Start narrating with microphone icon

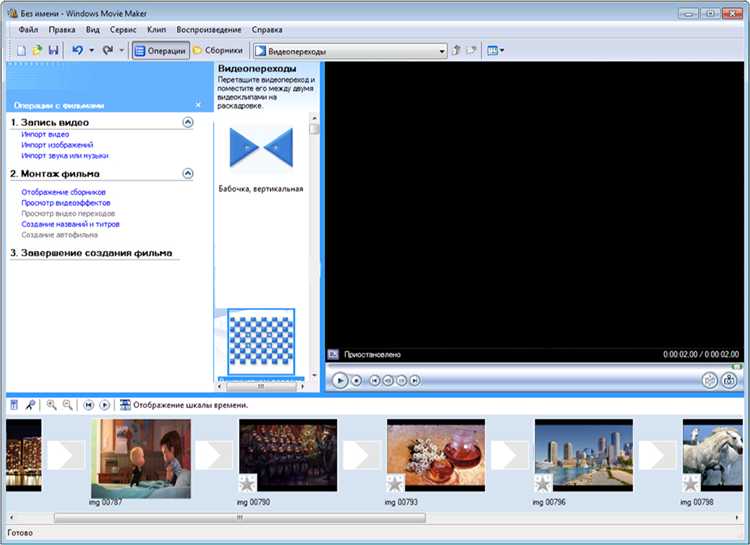30,405
